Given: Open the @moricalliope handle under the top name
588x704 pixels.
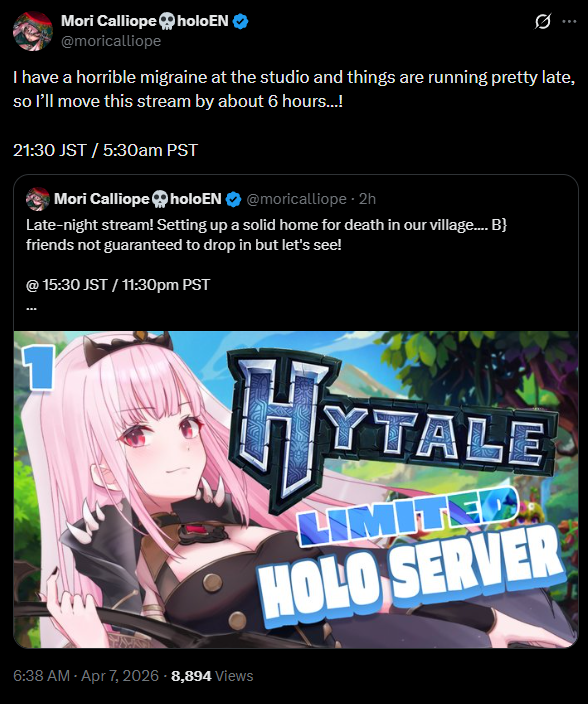Looking at the screenshot, I should pyautogui.click(x=111, y=41).
